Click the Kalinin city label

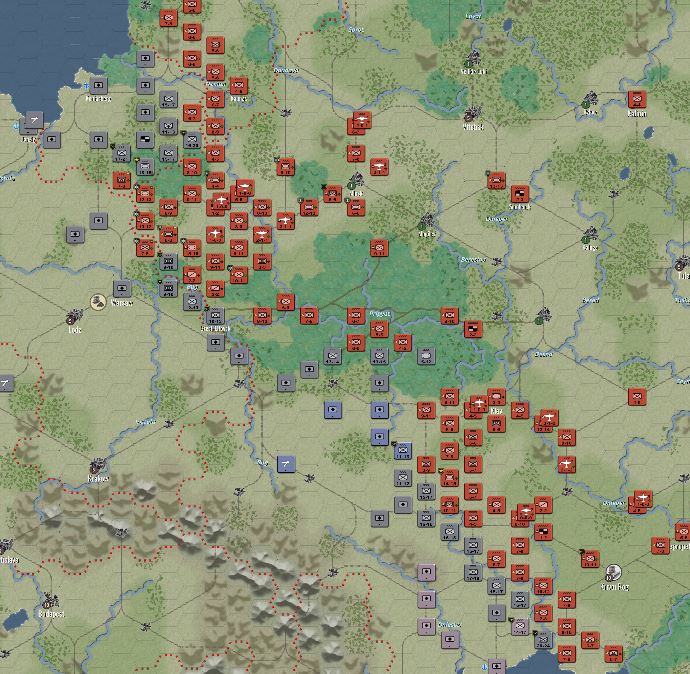[x=637, y=114]
